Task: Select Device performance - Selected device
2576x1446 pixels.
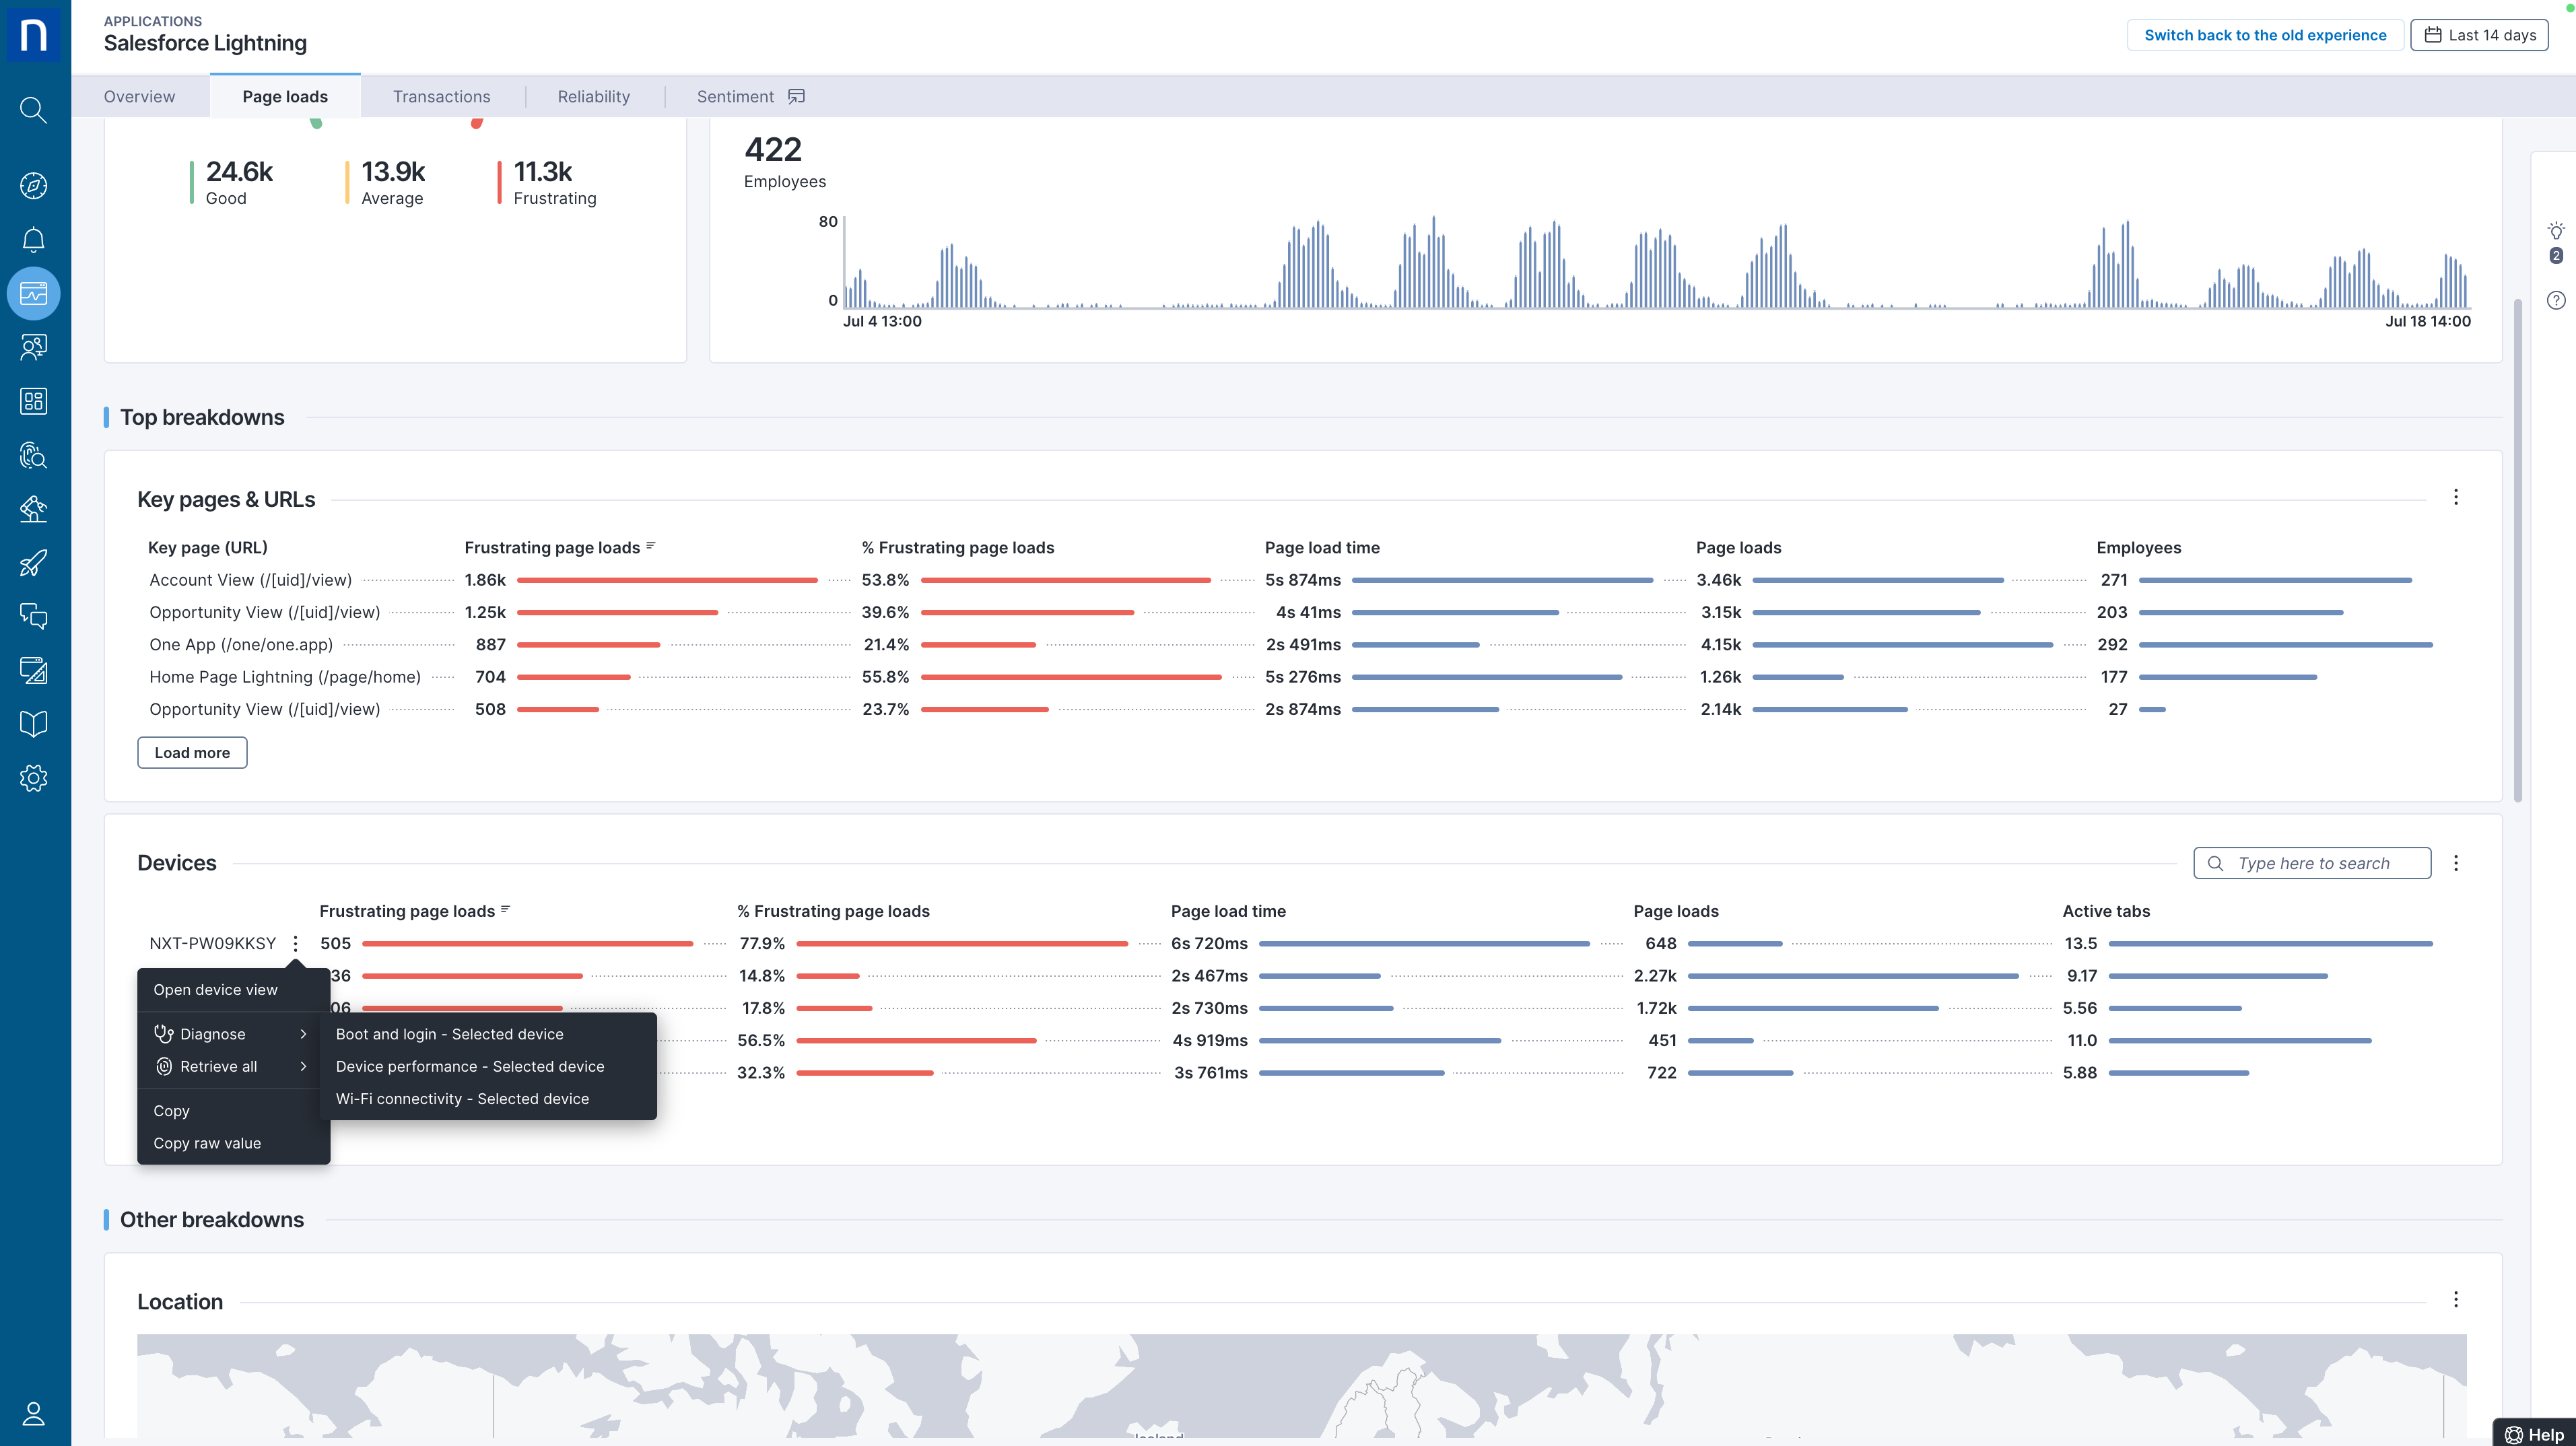Action: pyautogui.click(x=470, y=1066)
